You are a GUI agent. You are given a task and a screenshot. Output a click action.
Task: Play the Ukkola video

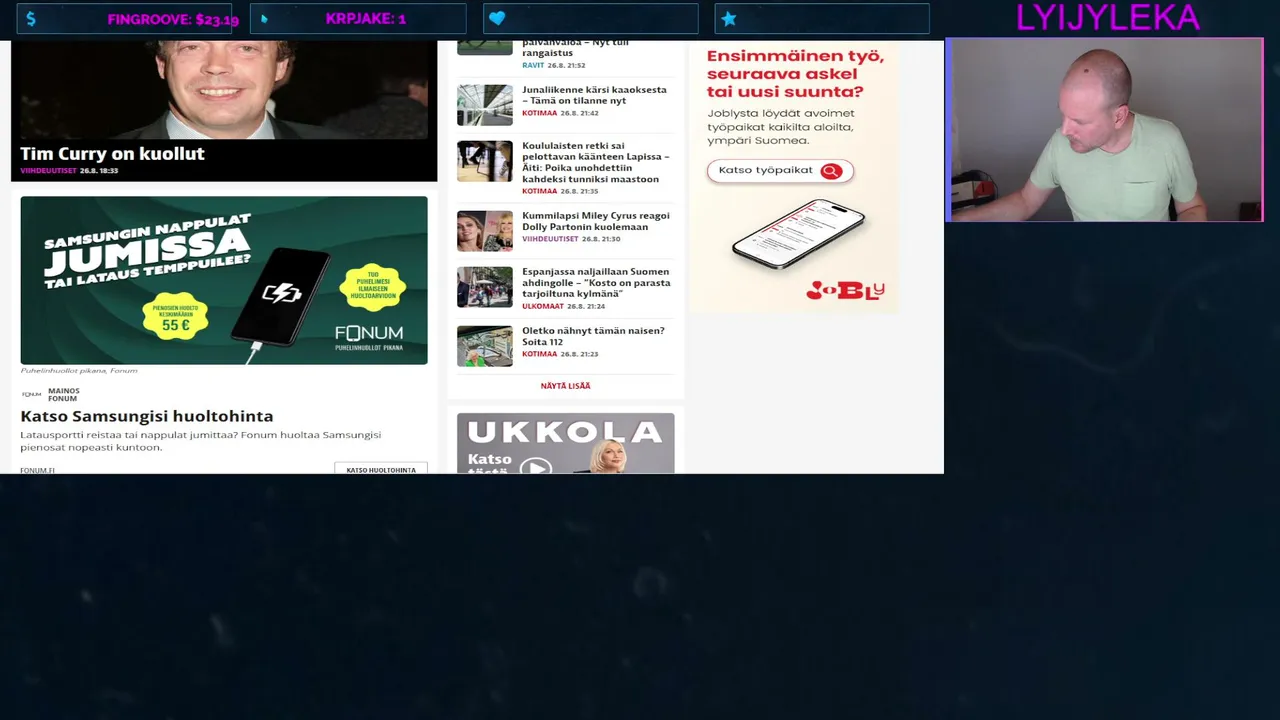click(x=535, y=466)
